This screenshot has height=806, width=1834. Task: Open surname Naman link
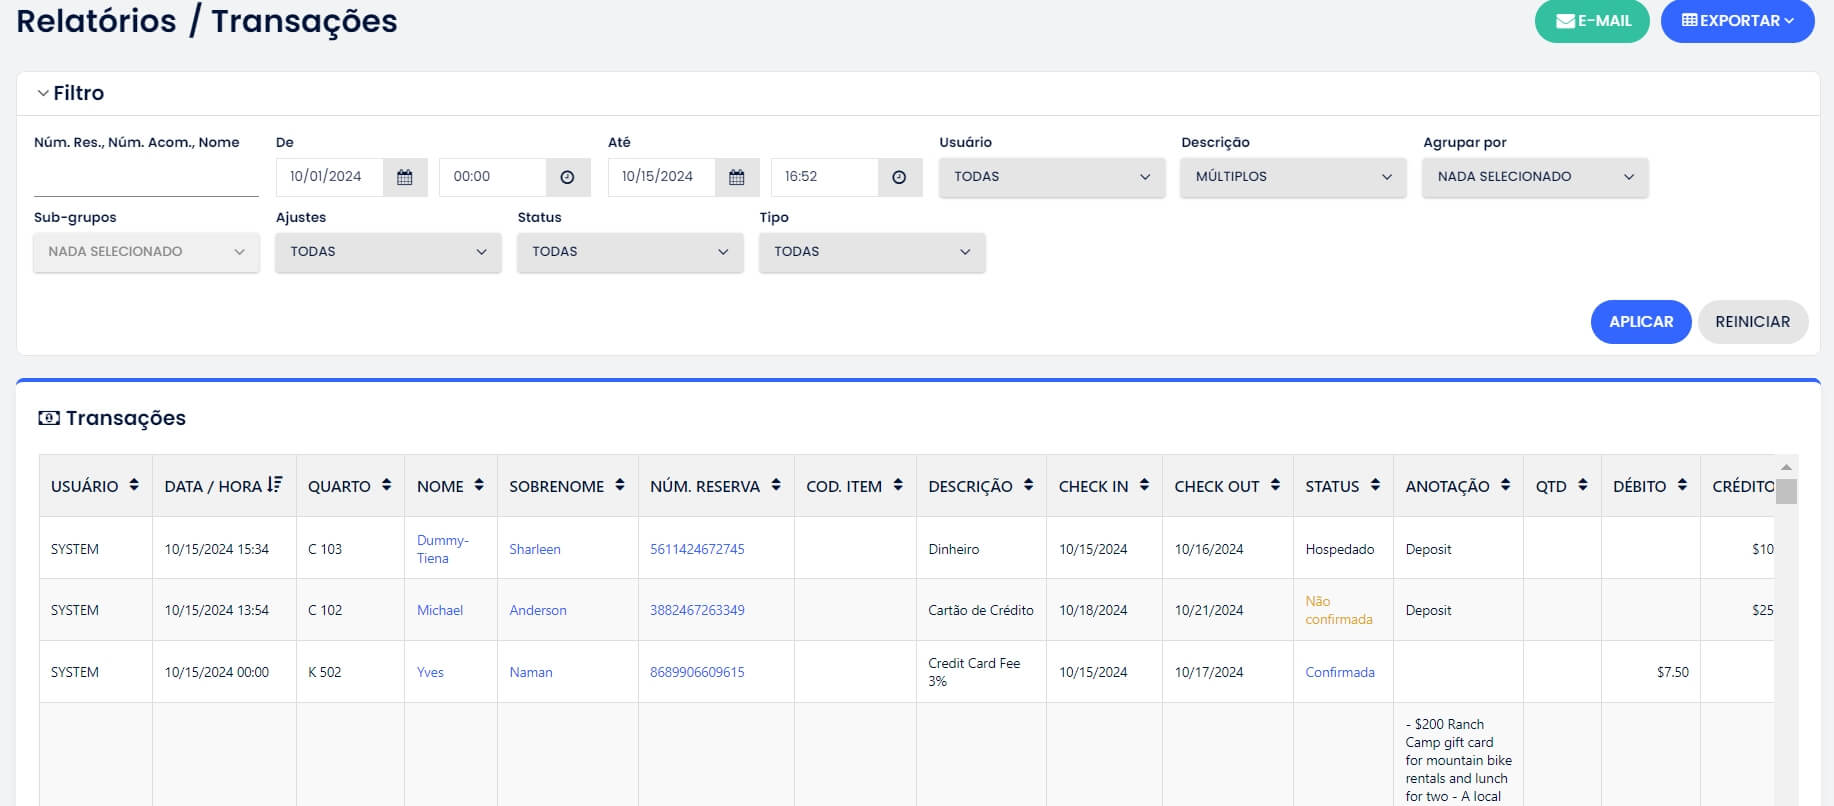(531, 672)
